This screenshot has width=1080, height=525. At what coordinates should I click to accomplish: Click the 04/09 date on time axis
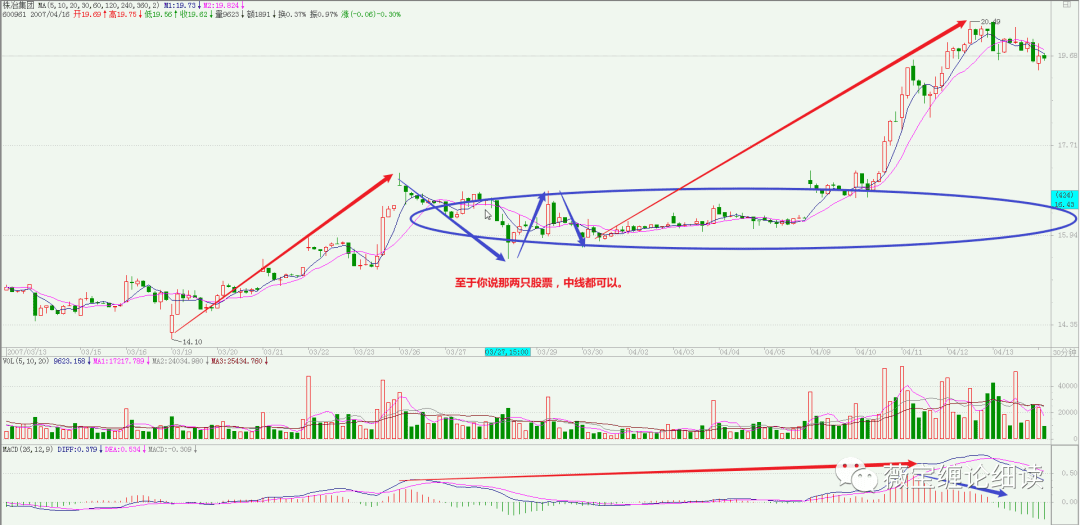820,351
